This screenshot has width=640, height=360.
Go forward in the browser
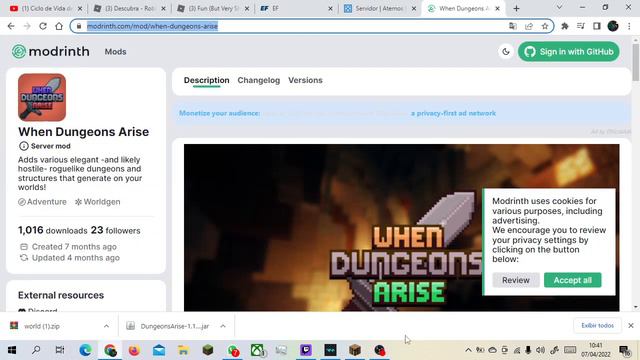(x=27, y=26)
